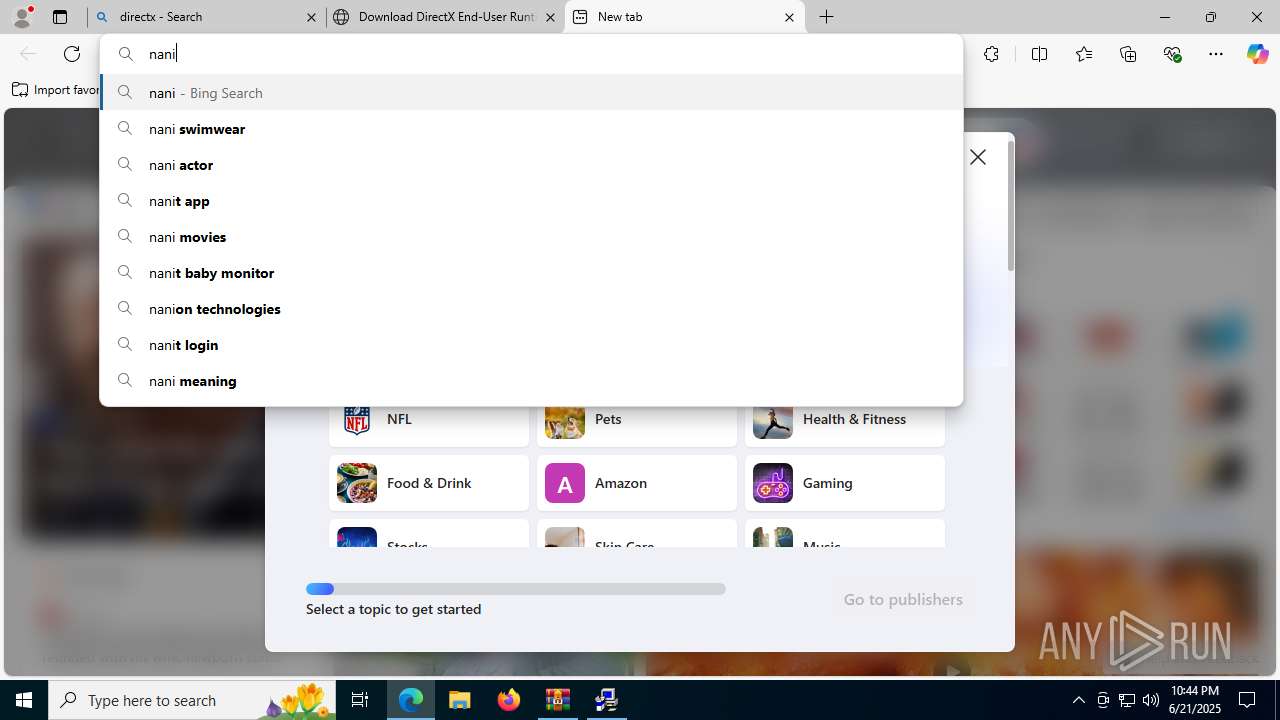Click the taskbar search box
Viewport: 1280px width, 720px height.
point(192,700)
